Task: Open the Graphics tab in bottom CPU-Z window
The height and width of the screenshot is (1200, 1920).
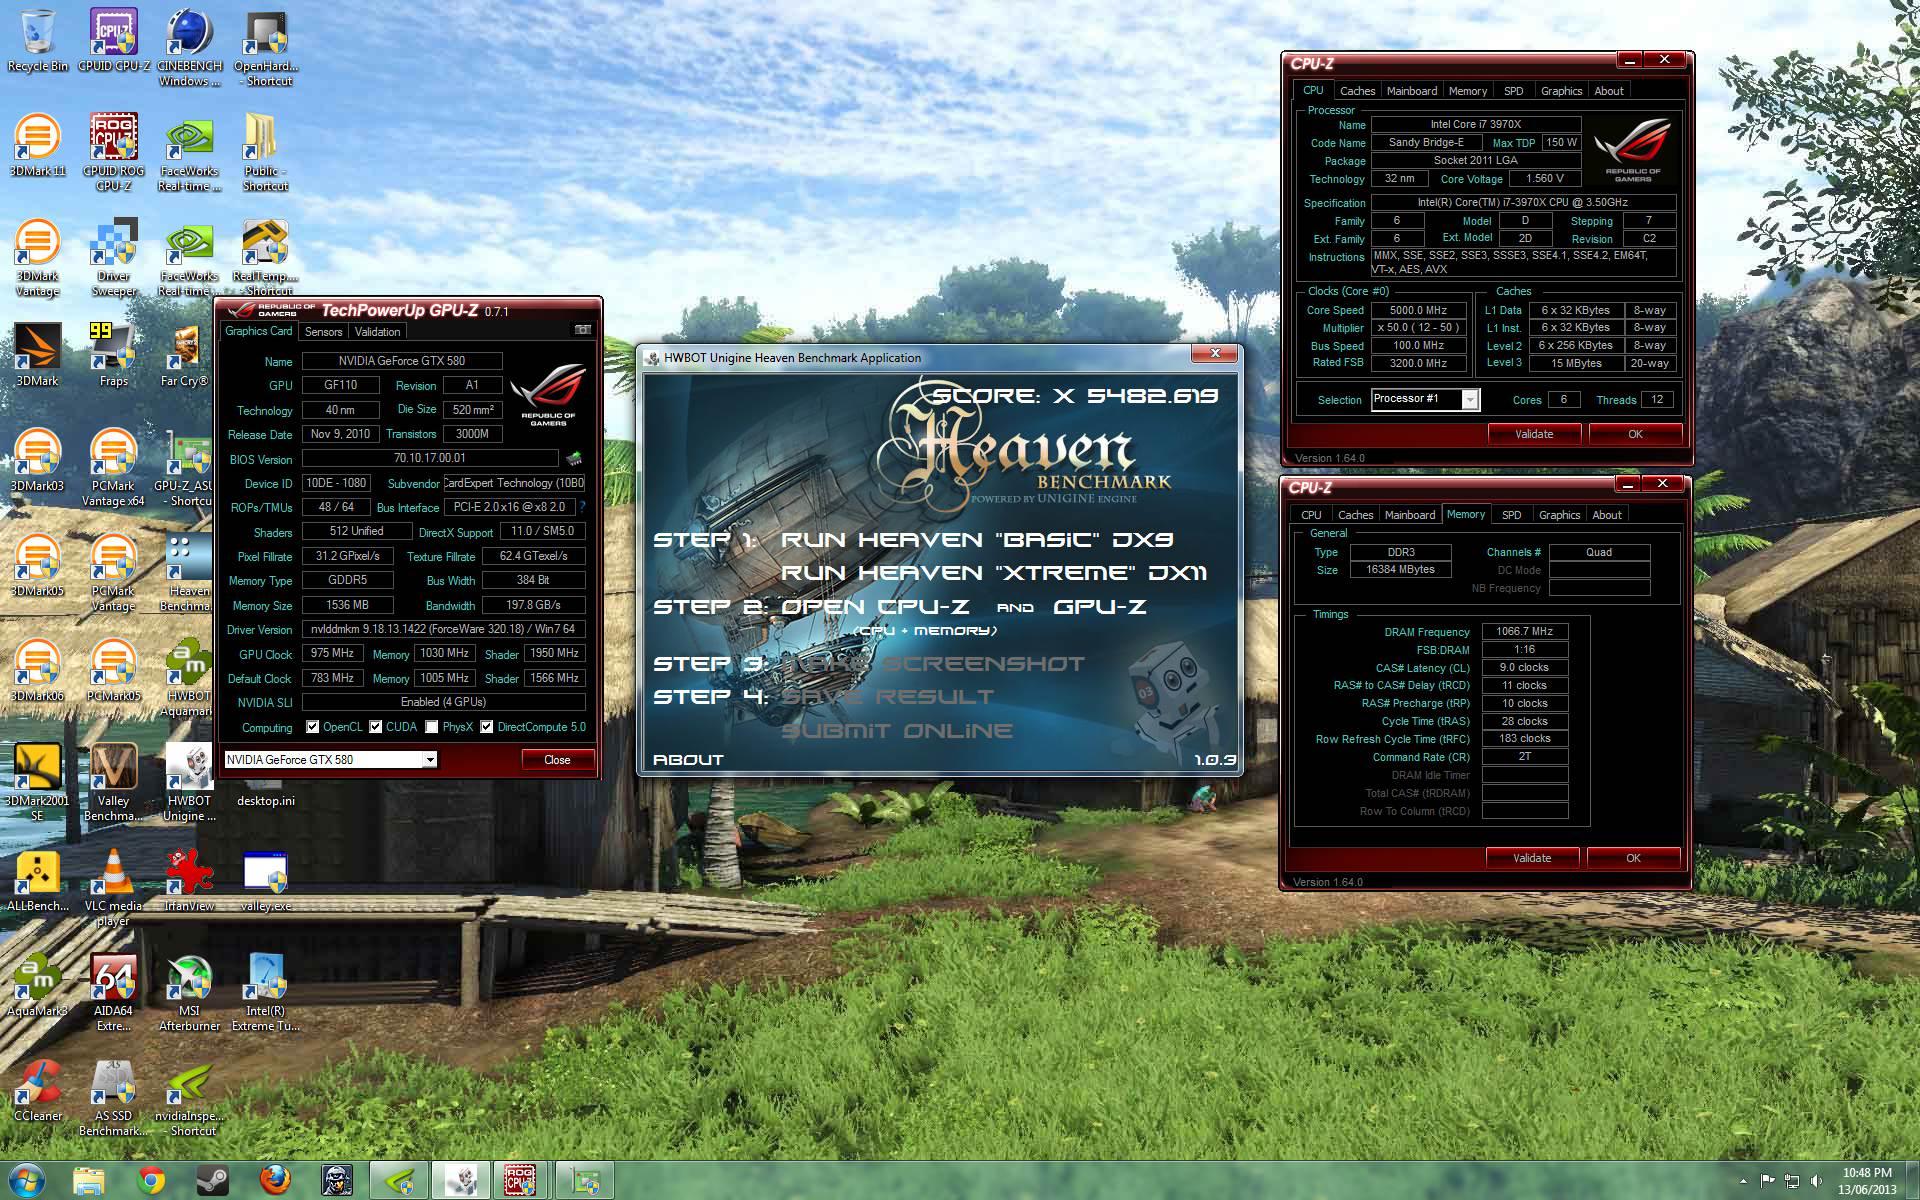Action: pyautogui.click(x=1559, y=515)
